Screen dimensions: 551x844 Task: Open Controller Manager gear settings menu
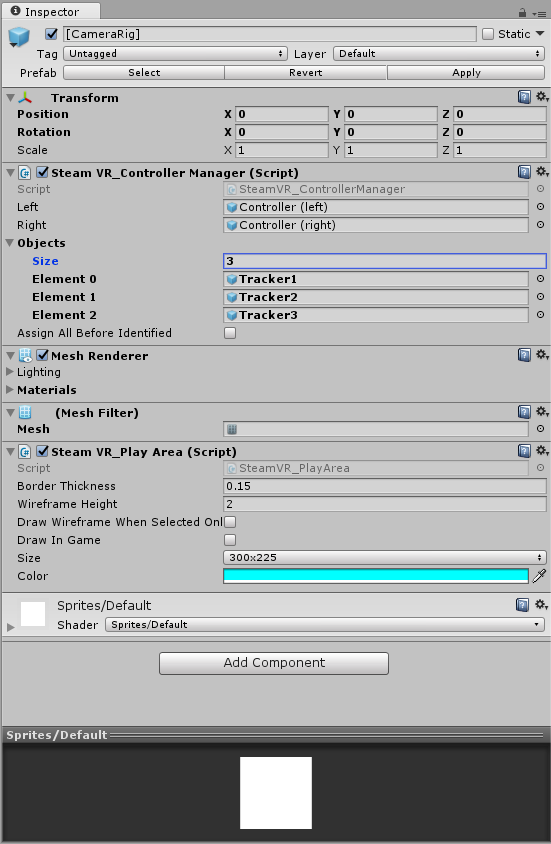click(542, 172)
